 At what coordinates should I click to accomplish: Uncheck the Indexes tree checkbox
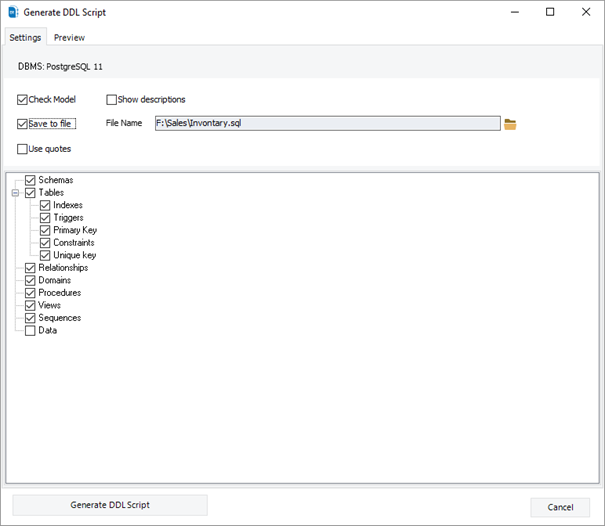pos(45,205)
